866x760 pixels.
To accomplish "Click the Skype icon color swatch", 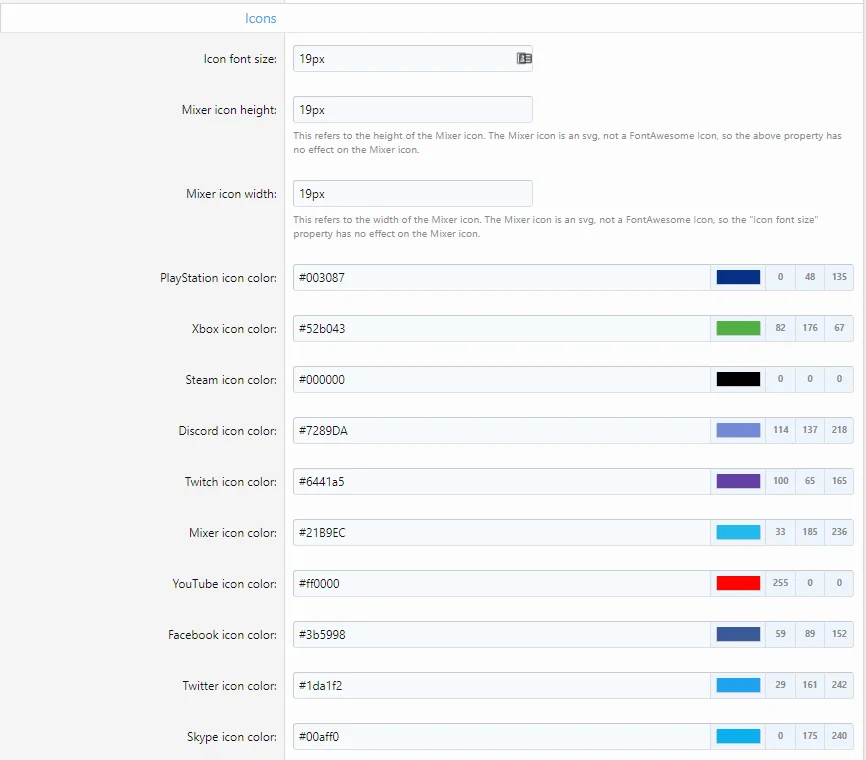I will click(738, 737).
